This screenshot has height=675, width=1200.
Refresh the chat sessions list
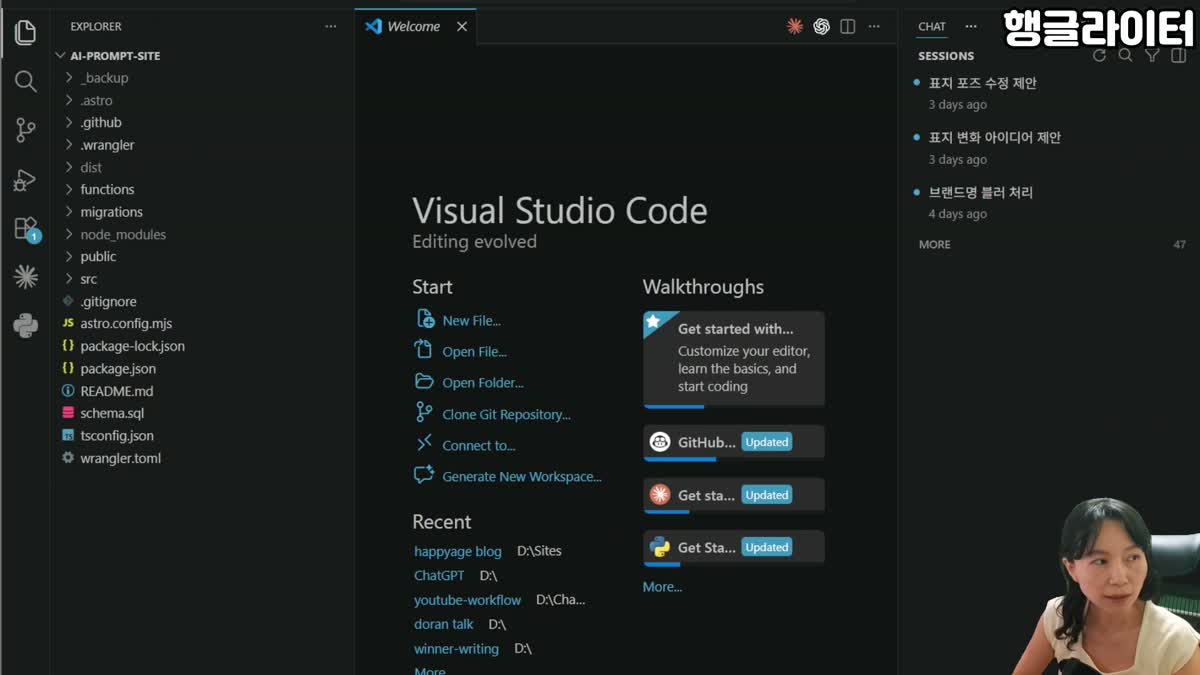1100,56
